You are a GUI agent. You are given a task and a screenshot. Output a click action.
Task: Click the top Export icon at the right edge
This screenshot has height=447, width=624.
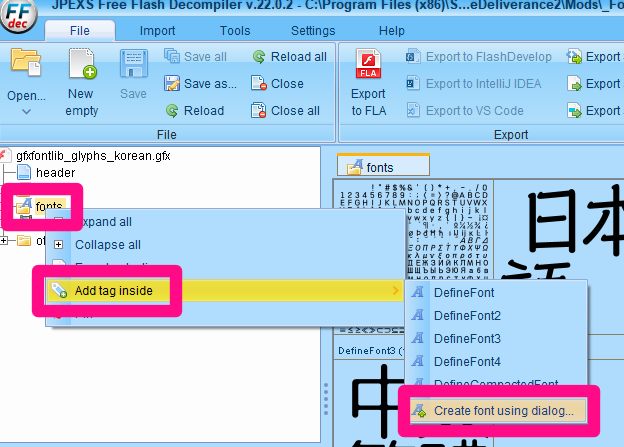[574, 57]
